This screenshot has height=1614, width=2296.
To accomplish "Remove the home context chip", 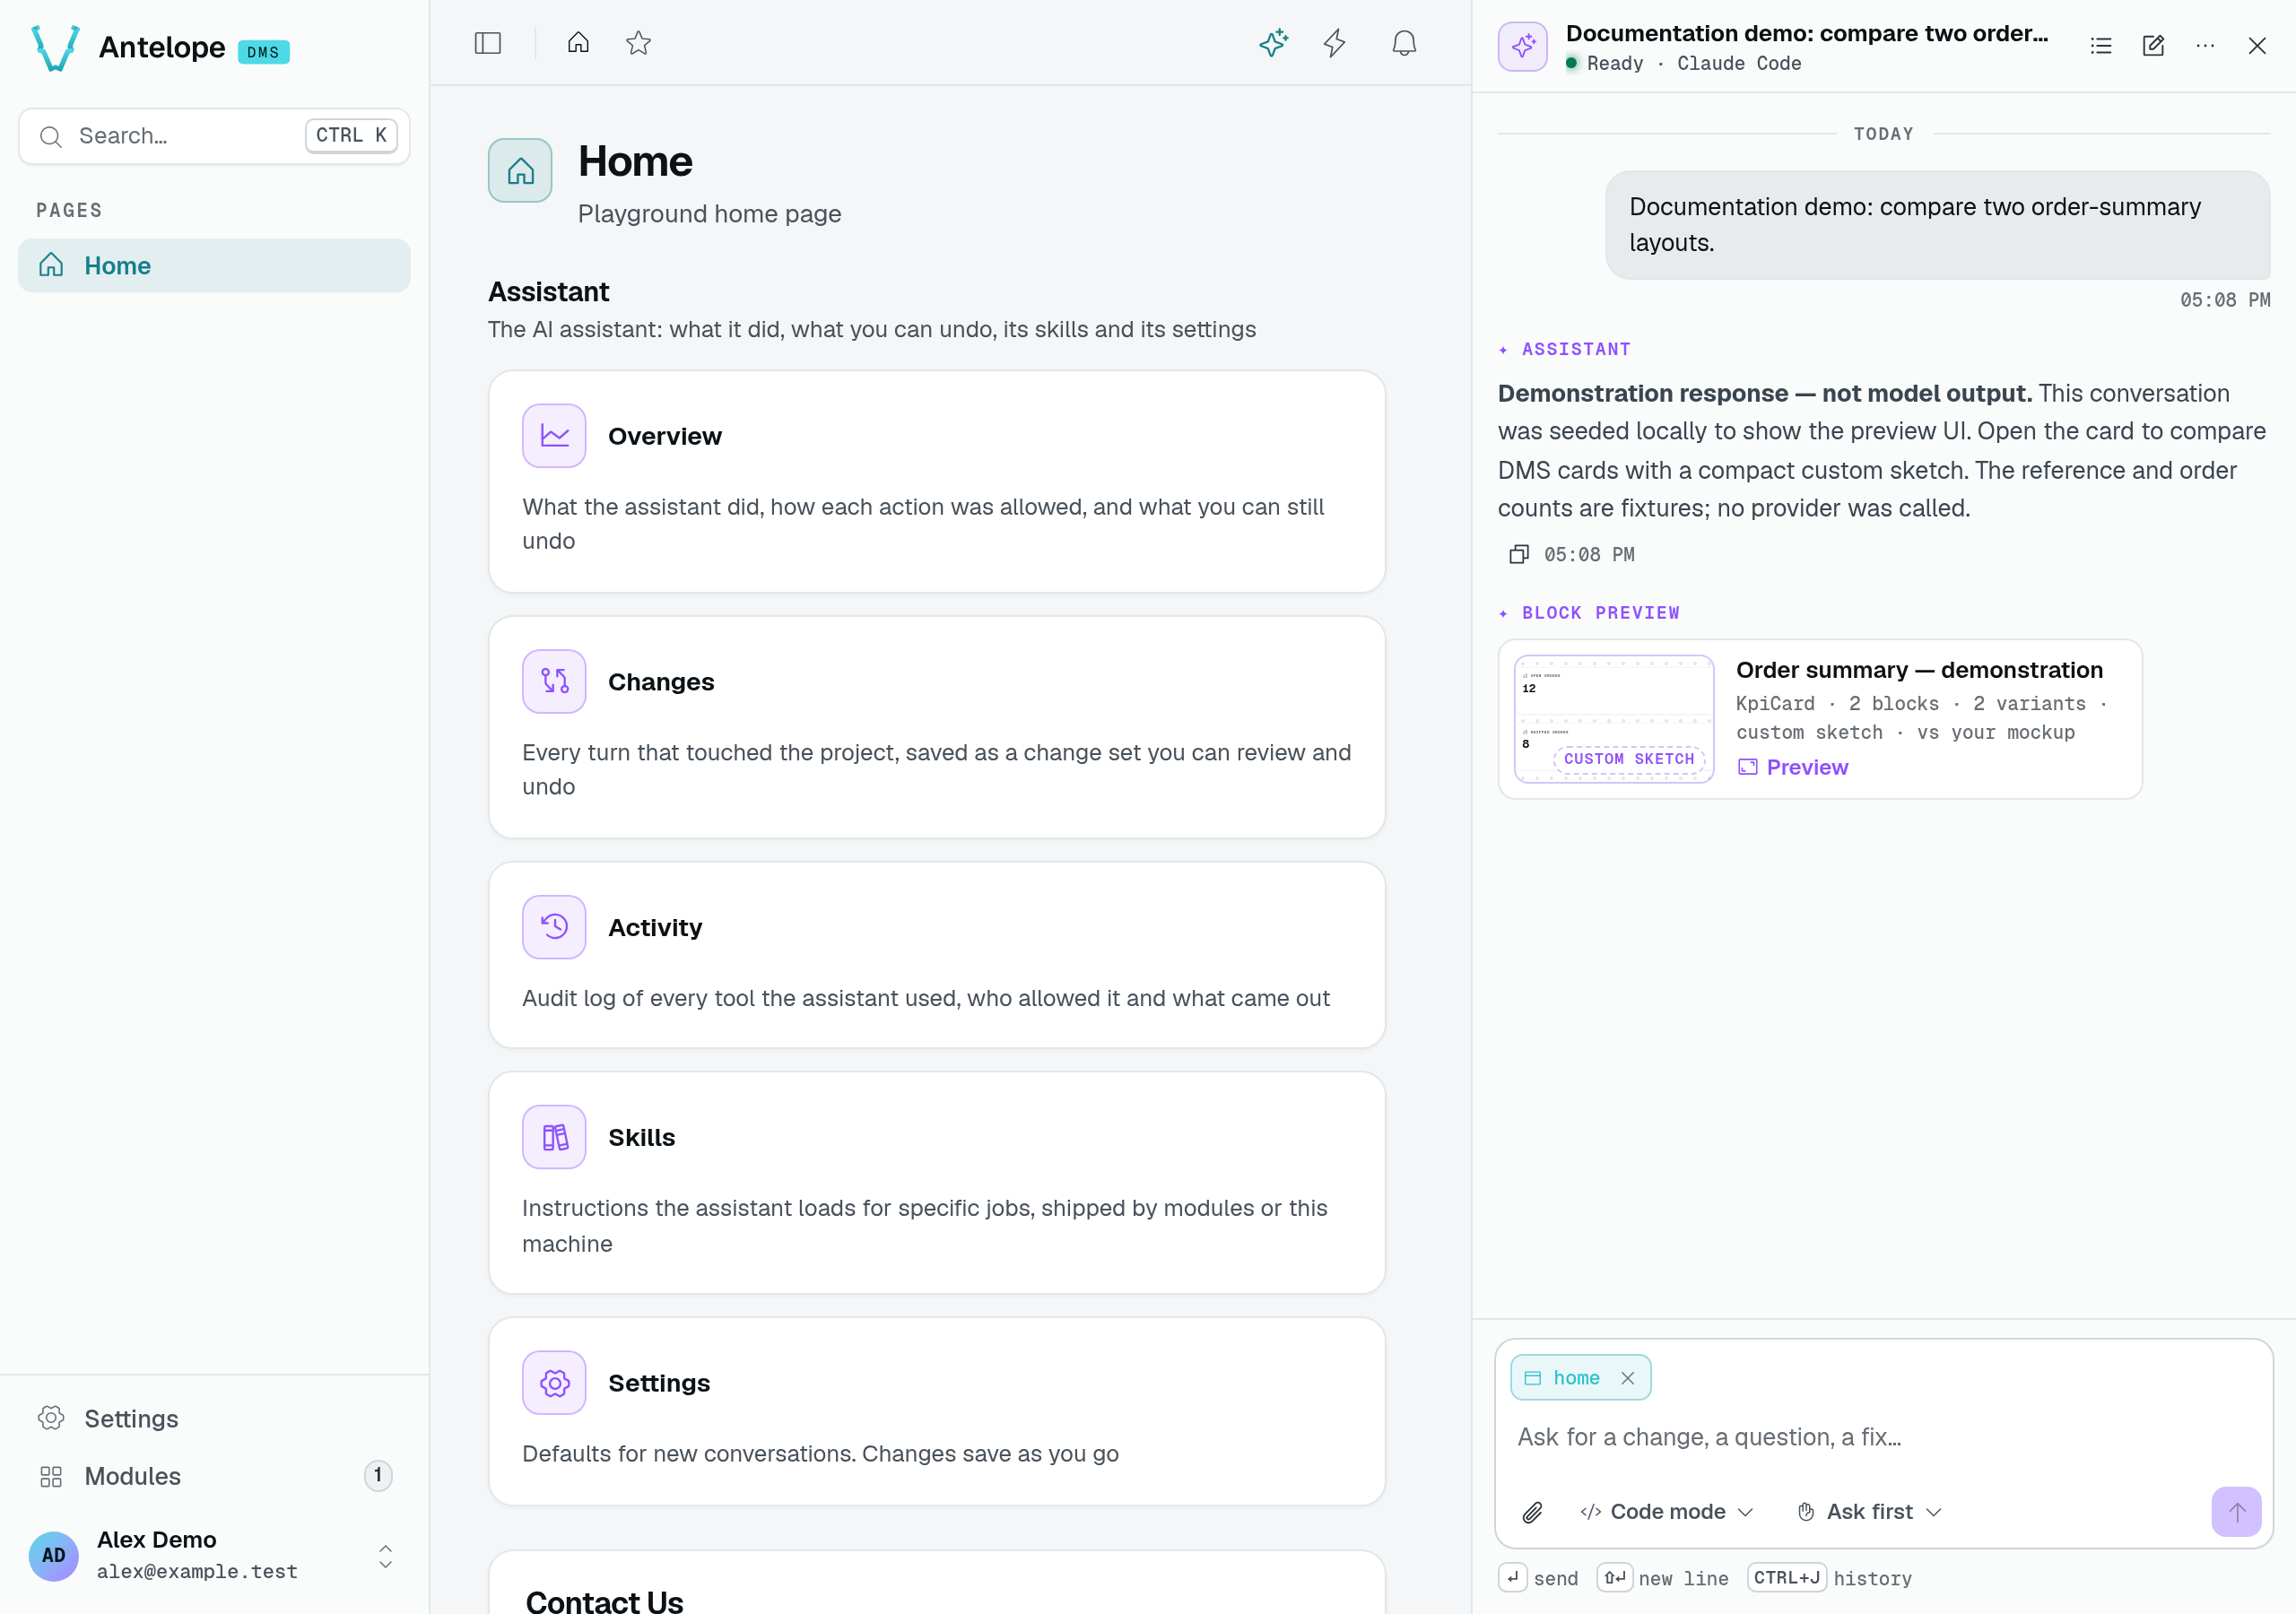I will click(x=1628, y=1378).
